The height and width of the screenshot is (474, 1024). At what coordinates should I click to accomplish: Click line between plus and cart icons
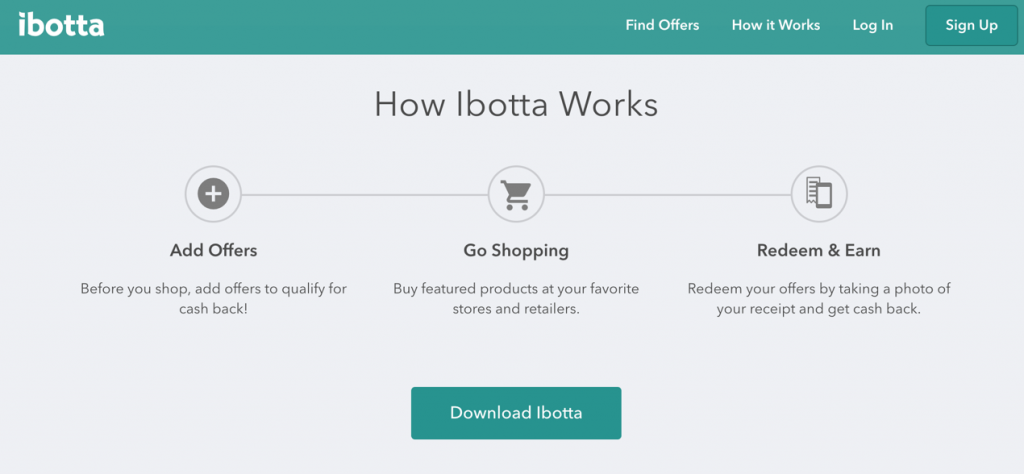pos(364,194)
